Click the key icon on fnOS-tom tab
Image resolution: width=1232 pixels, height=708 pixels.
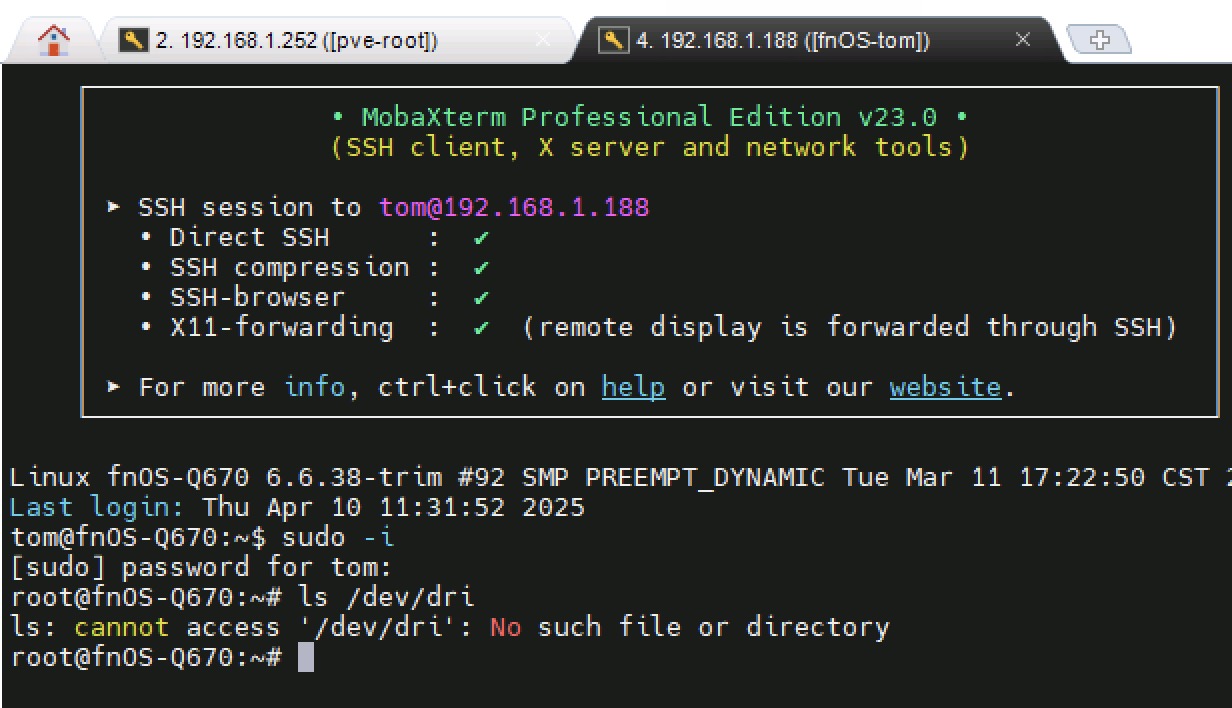point(613,40)
